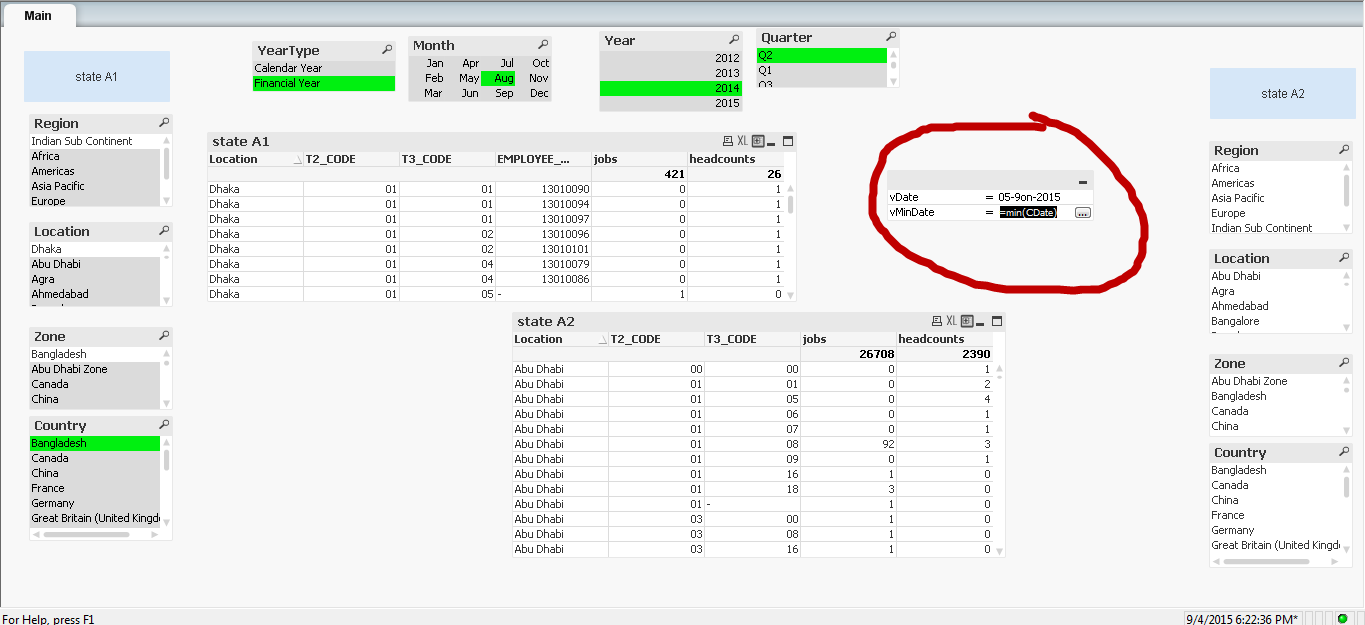
Task: Open the vMinDate expression editor button
Action: [x=1082, y=213]
